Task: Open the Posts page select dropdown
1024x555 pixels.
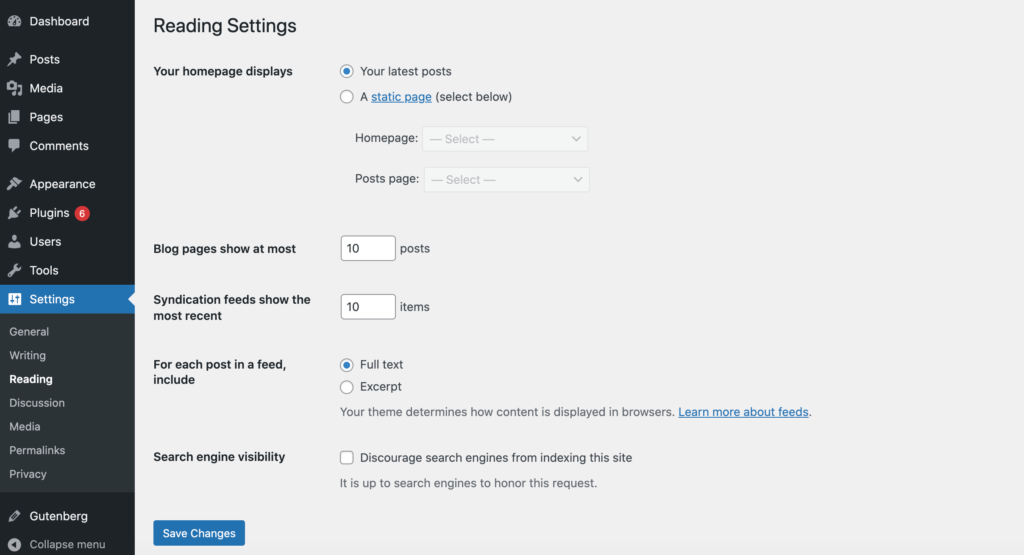Action: pyautogui.click(x=507, y=180)
